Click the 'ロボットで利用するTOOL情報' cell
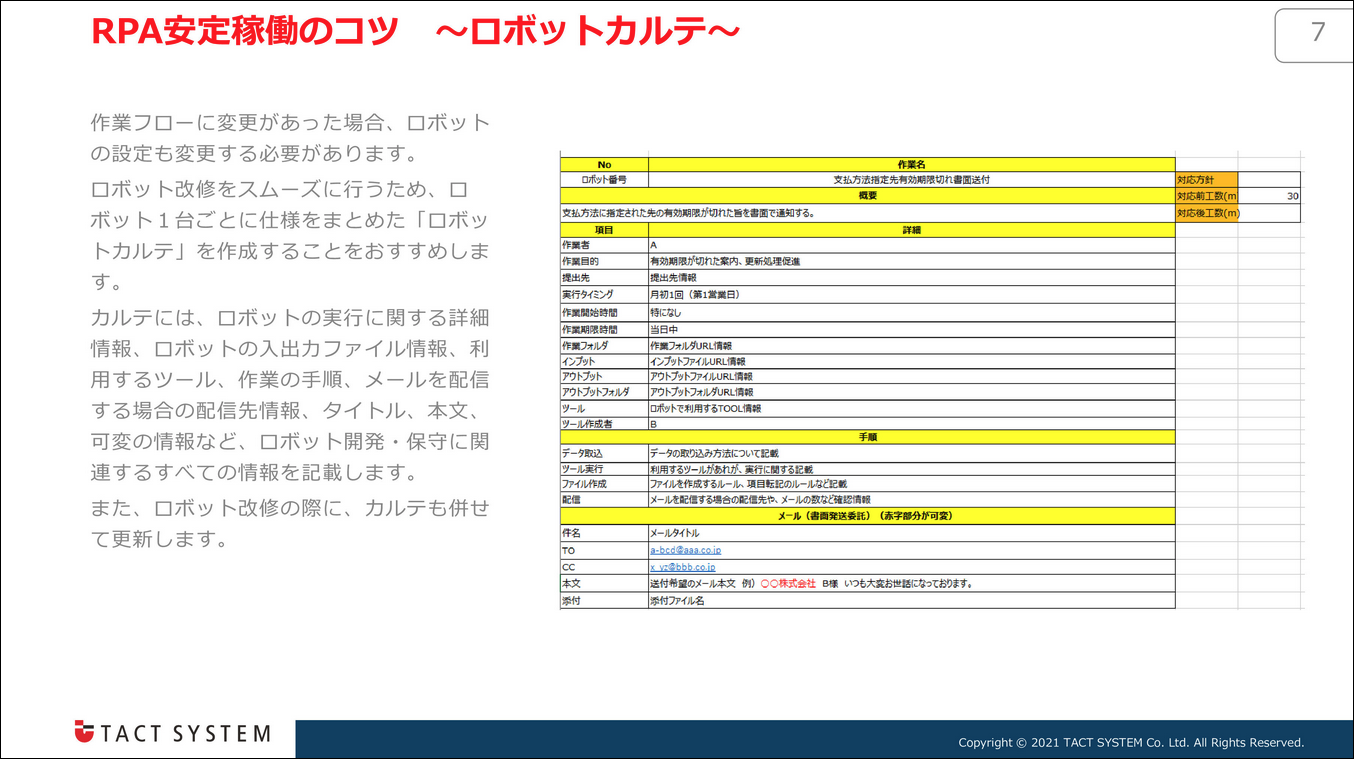 coord(912,409)
